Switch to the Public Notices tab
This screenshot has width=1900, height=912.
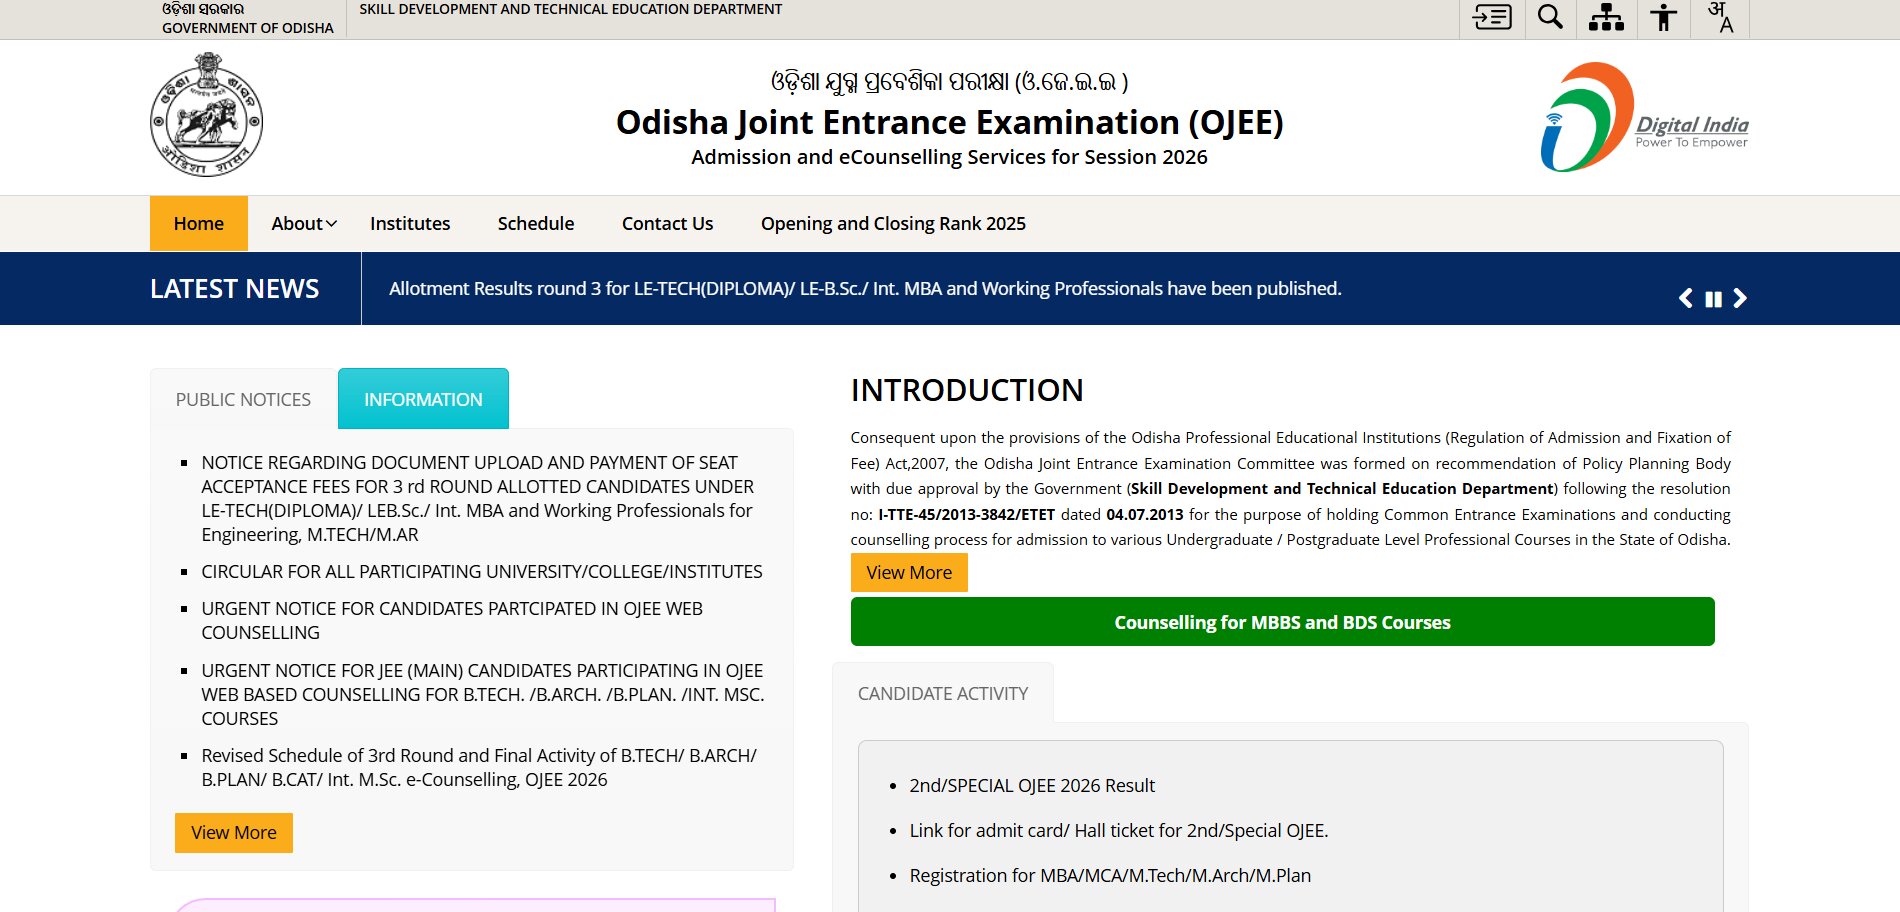pos(243,400)
